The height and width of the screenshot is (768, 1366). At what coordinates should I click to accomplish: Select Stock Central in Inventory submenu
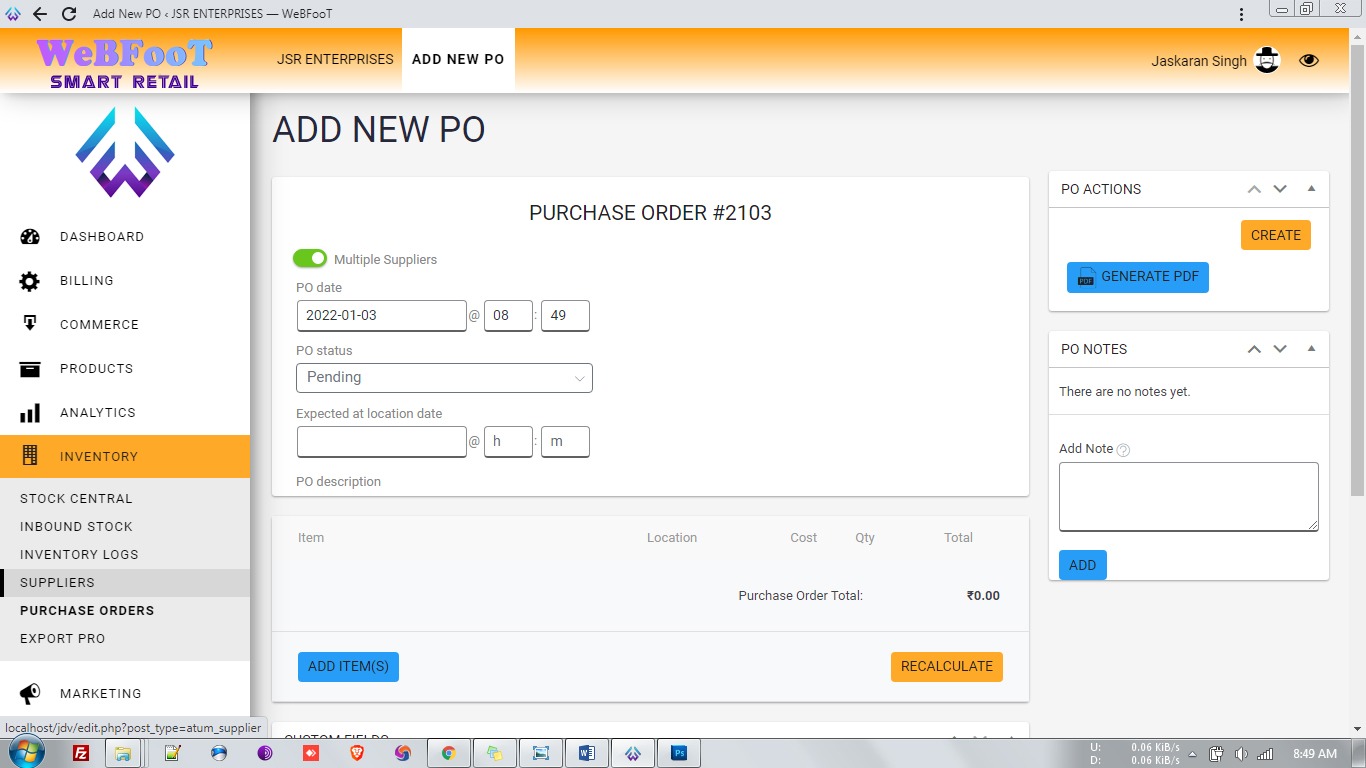tap(76, 498)
